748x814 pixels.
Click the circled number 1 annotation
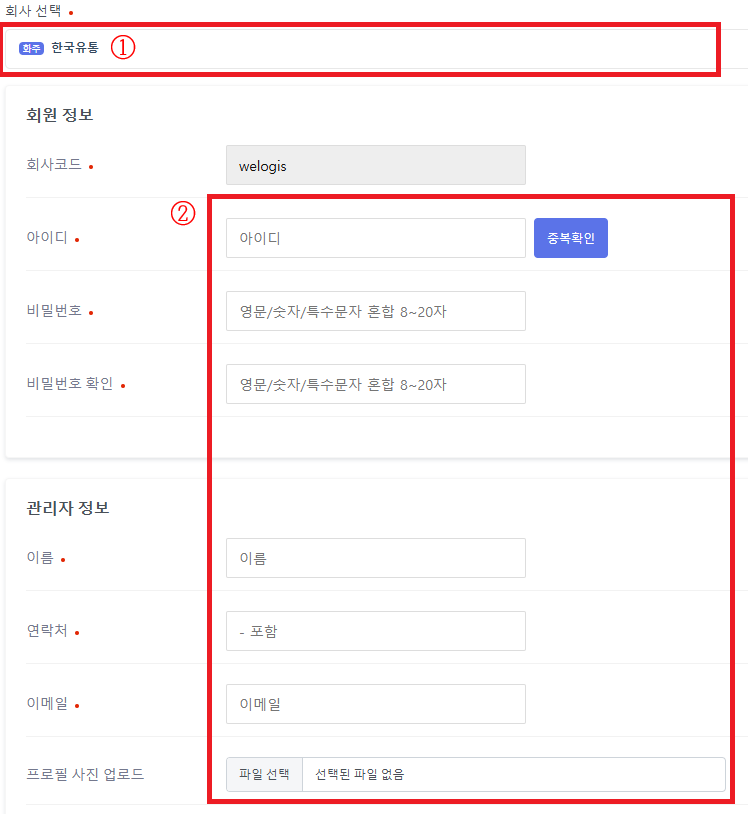pyautogui.click(x=122, y=47)
